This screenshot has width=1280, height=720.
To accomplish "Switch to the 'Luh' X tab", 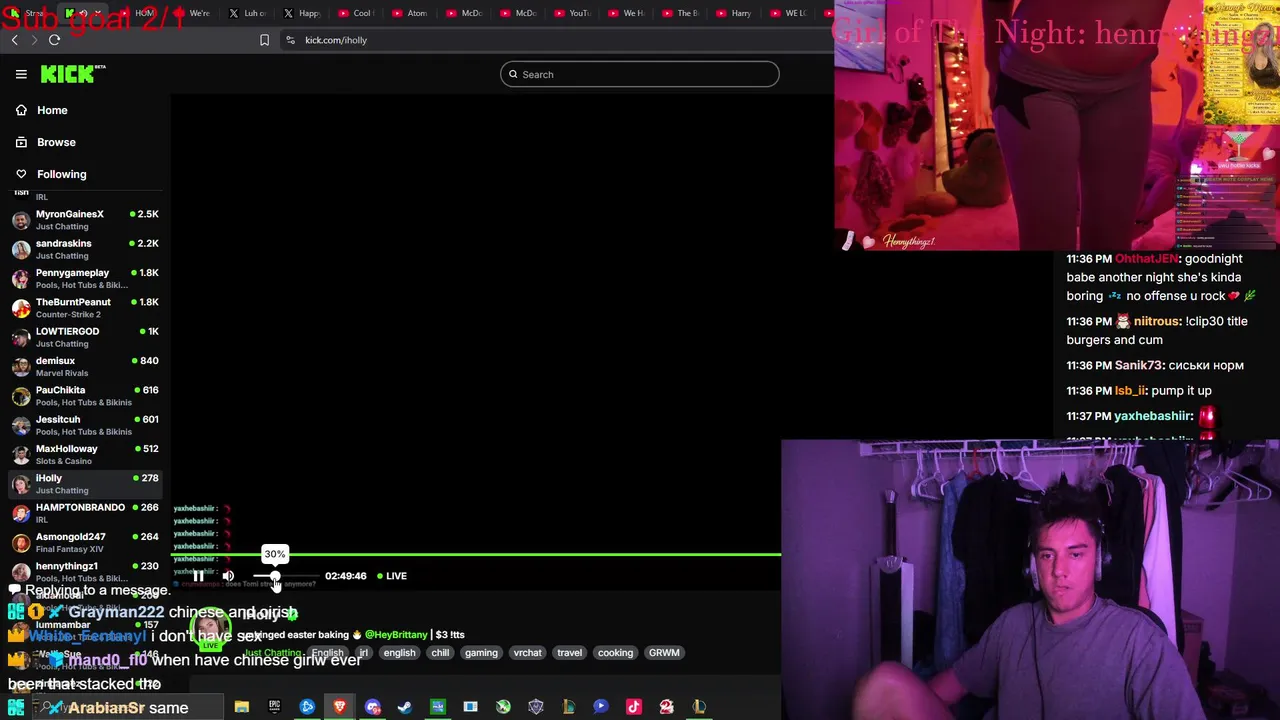I will [248, 13].
